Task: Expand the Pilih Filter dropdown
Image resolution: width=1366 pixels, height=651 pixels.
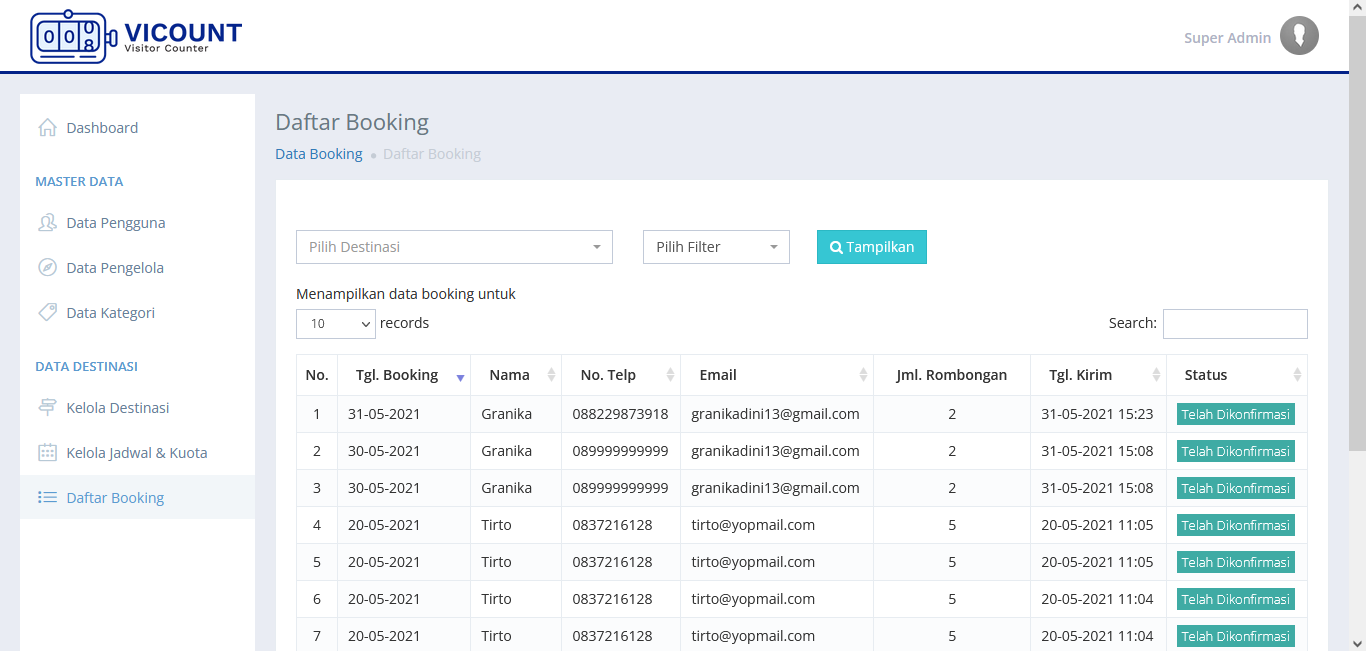Action: coord(716,247)
